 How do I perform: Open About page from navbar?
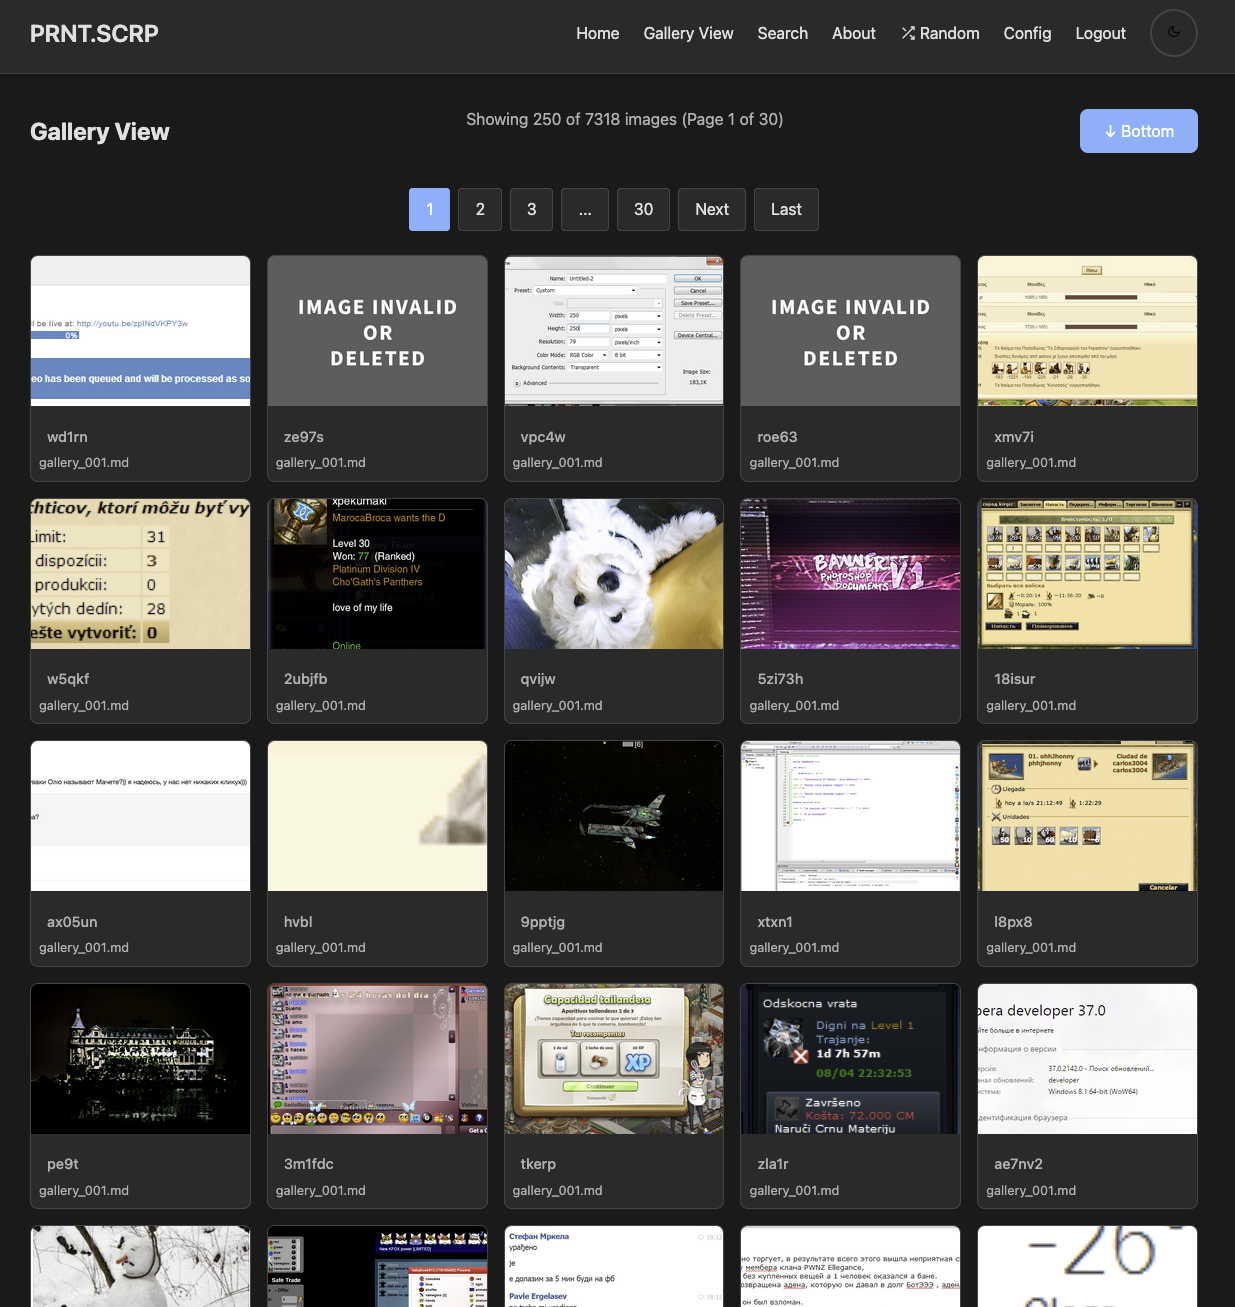point(854,33)
